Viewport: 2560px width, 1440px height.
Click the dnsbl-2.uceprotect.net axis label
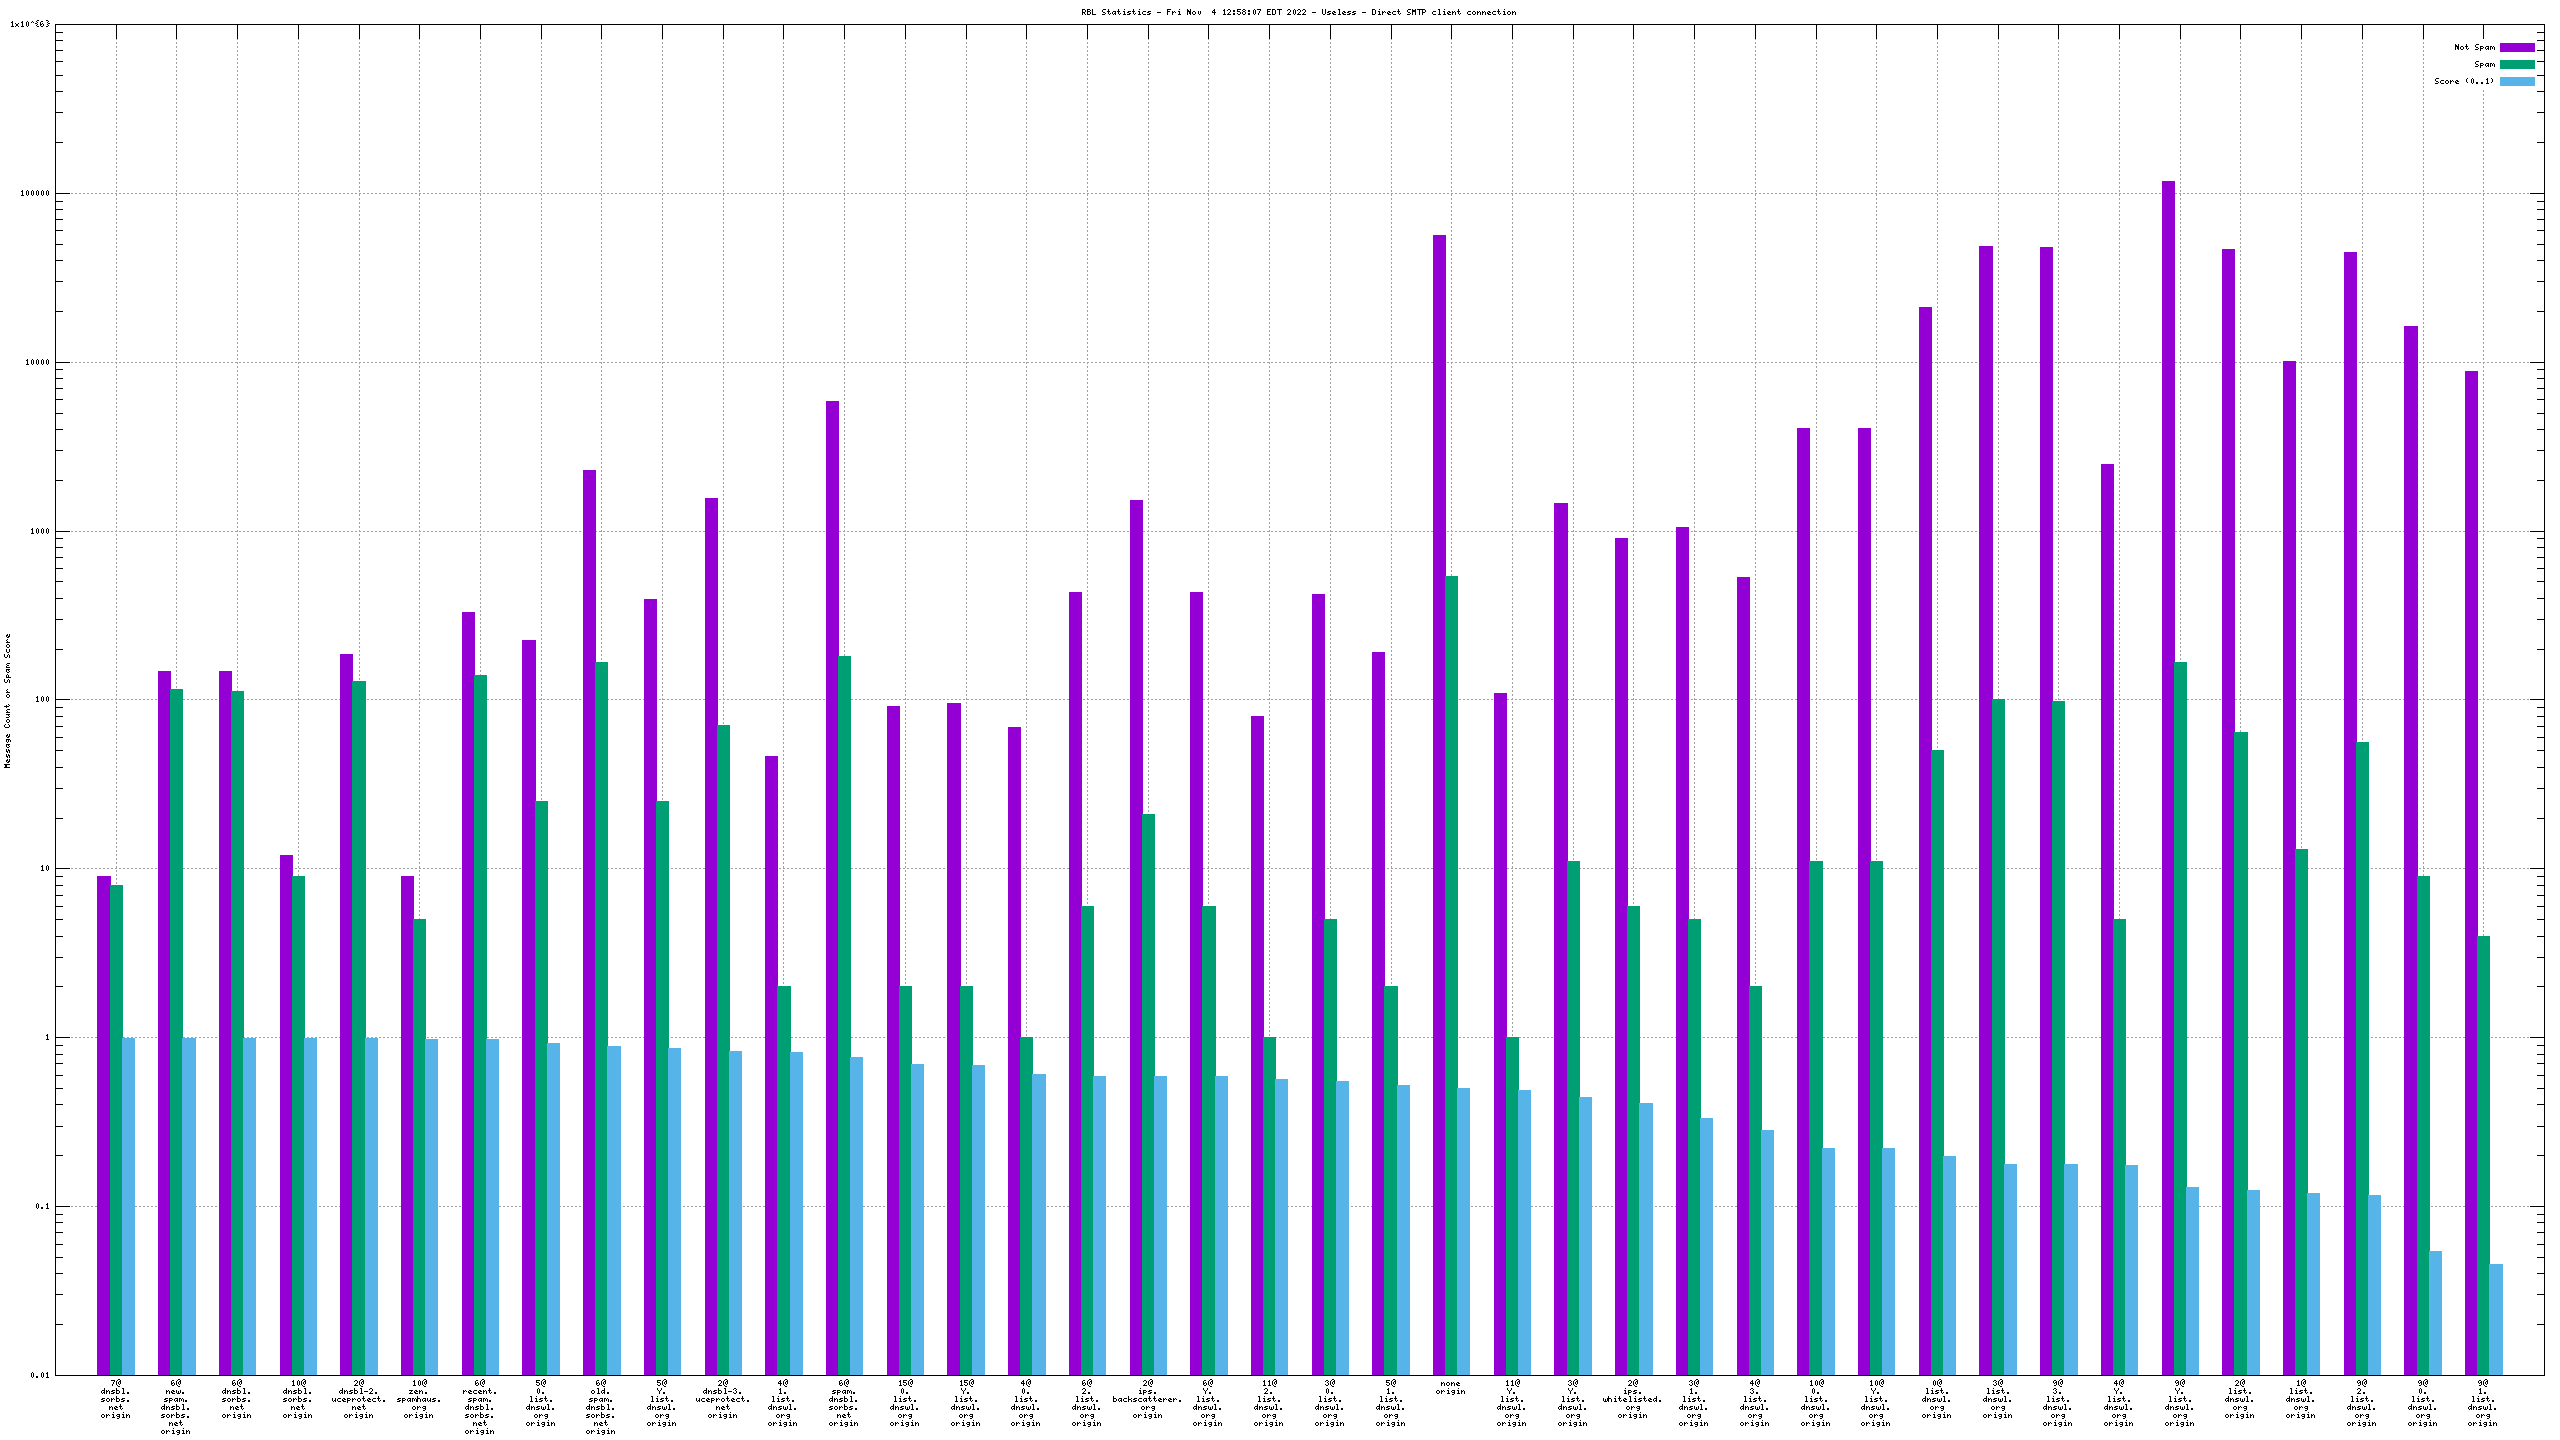(358, 1399)
